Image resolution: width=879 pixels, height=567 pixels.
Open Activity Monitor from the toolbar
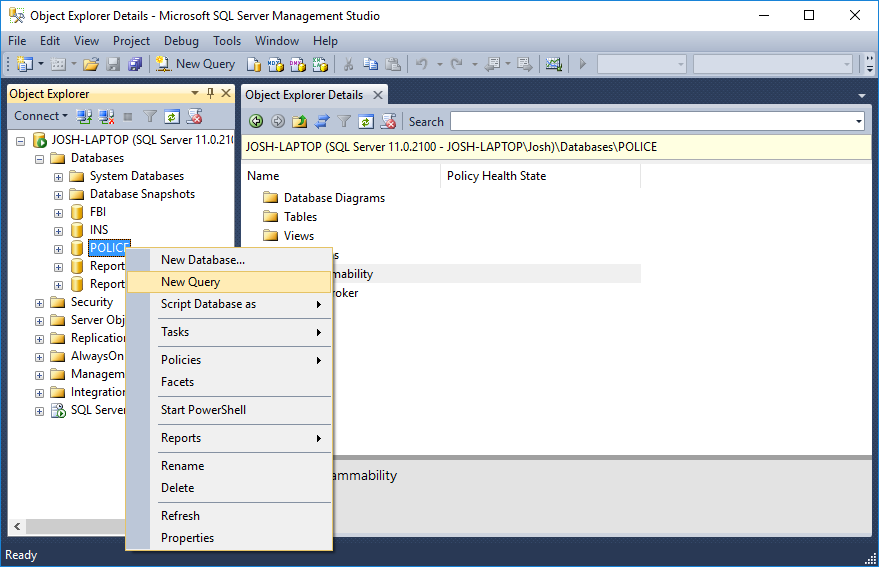pos(553,64)
